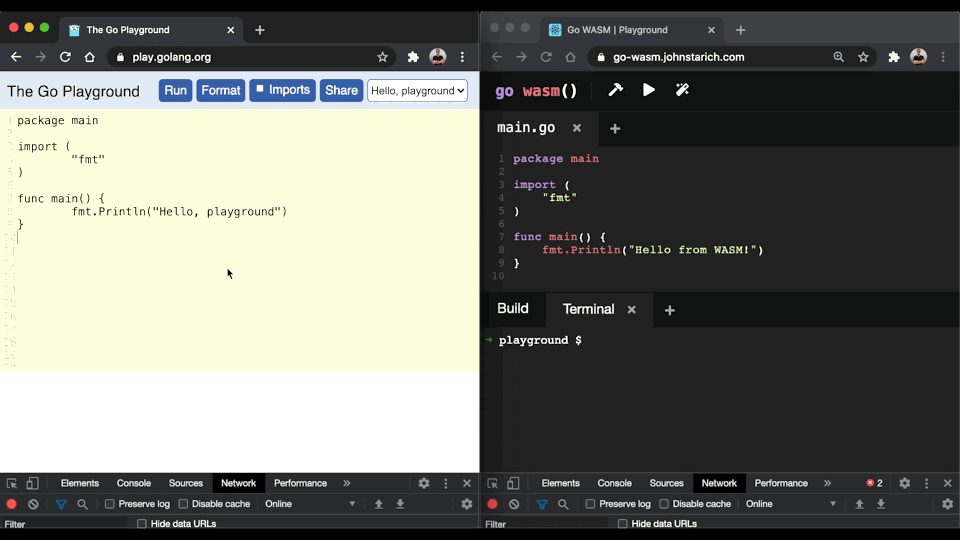Enable Disable cache in right DevTools
Screen dimensions: 960x540
(x=664, y=504)
